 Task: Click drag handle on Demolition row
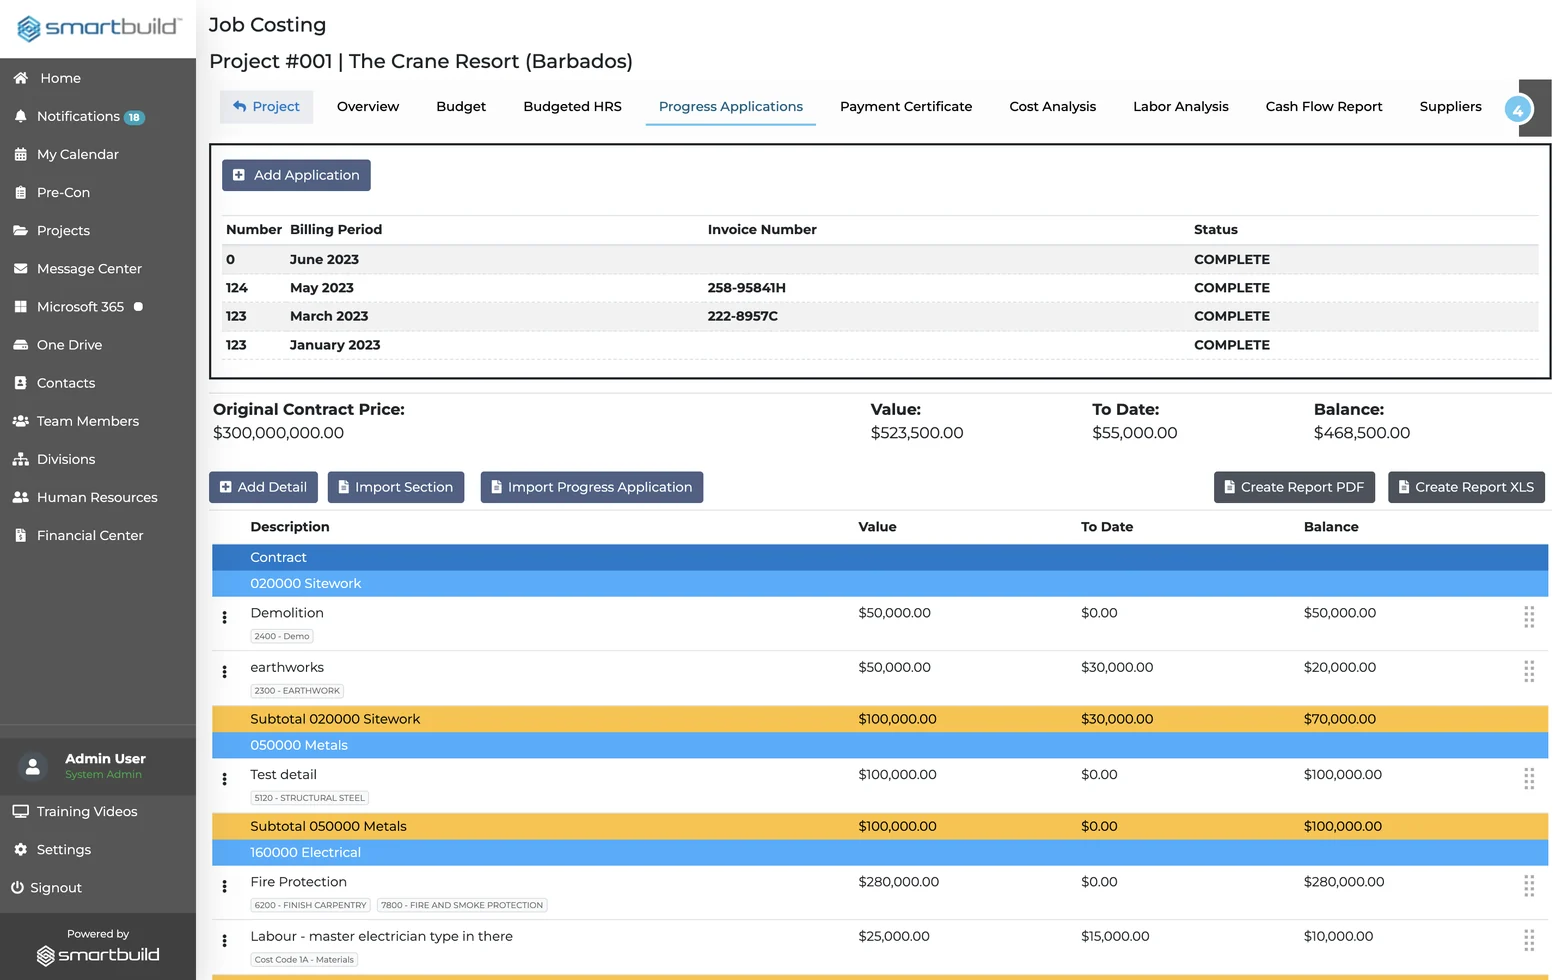1529,617
